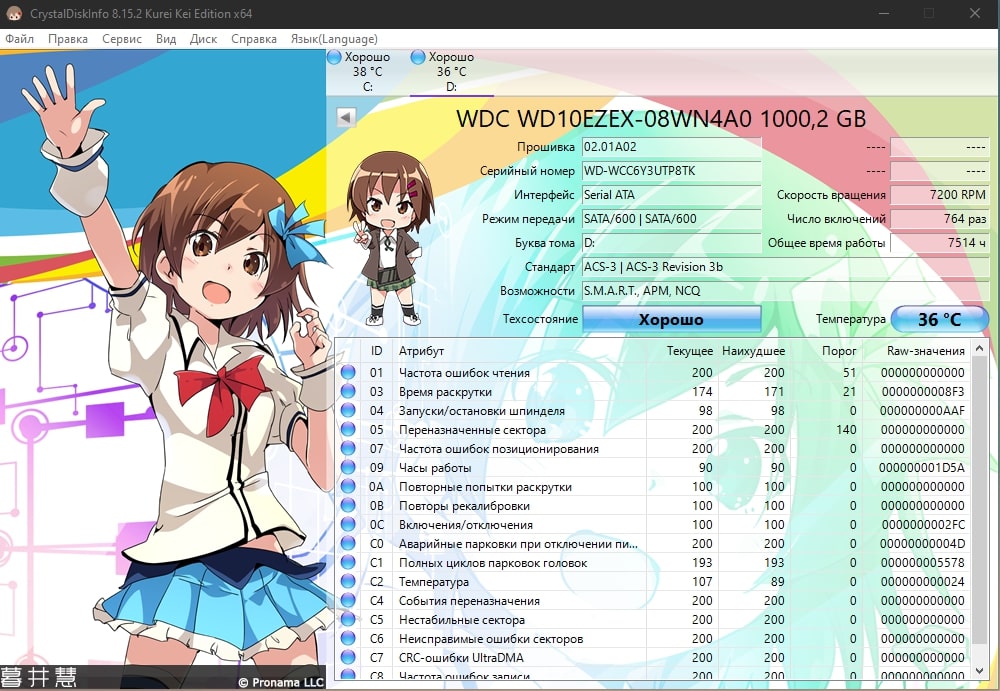Click the Хорошо health status button
The width and height of the screenshot is (1000, 691).
tap(671, 320)
